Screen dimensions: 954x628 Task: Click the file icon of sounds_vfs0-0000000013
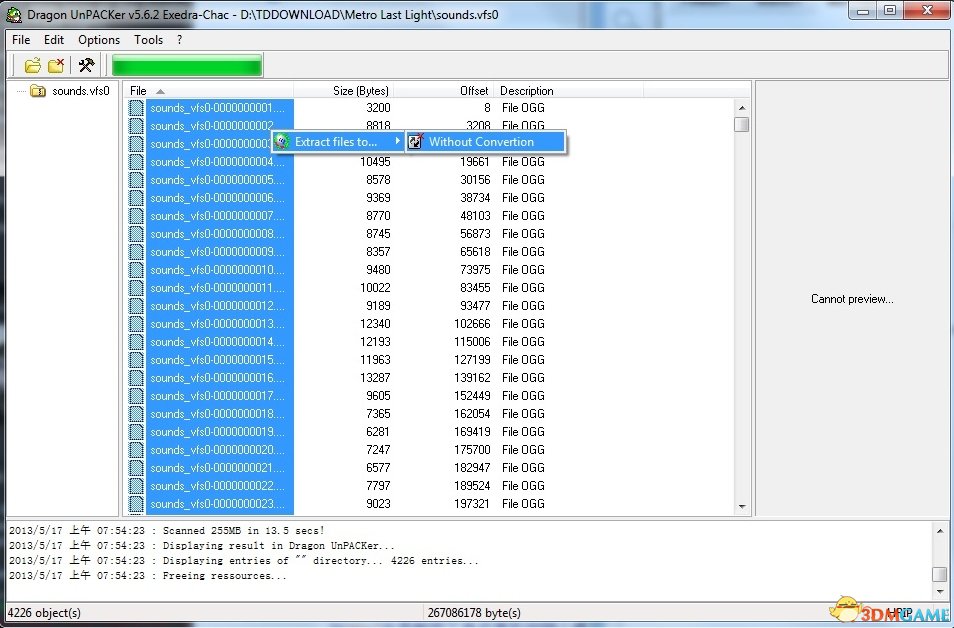[136, 324]
